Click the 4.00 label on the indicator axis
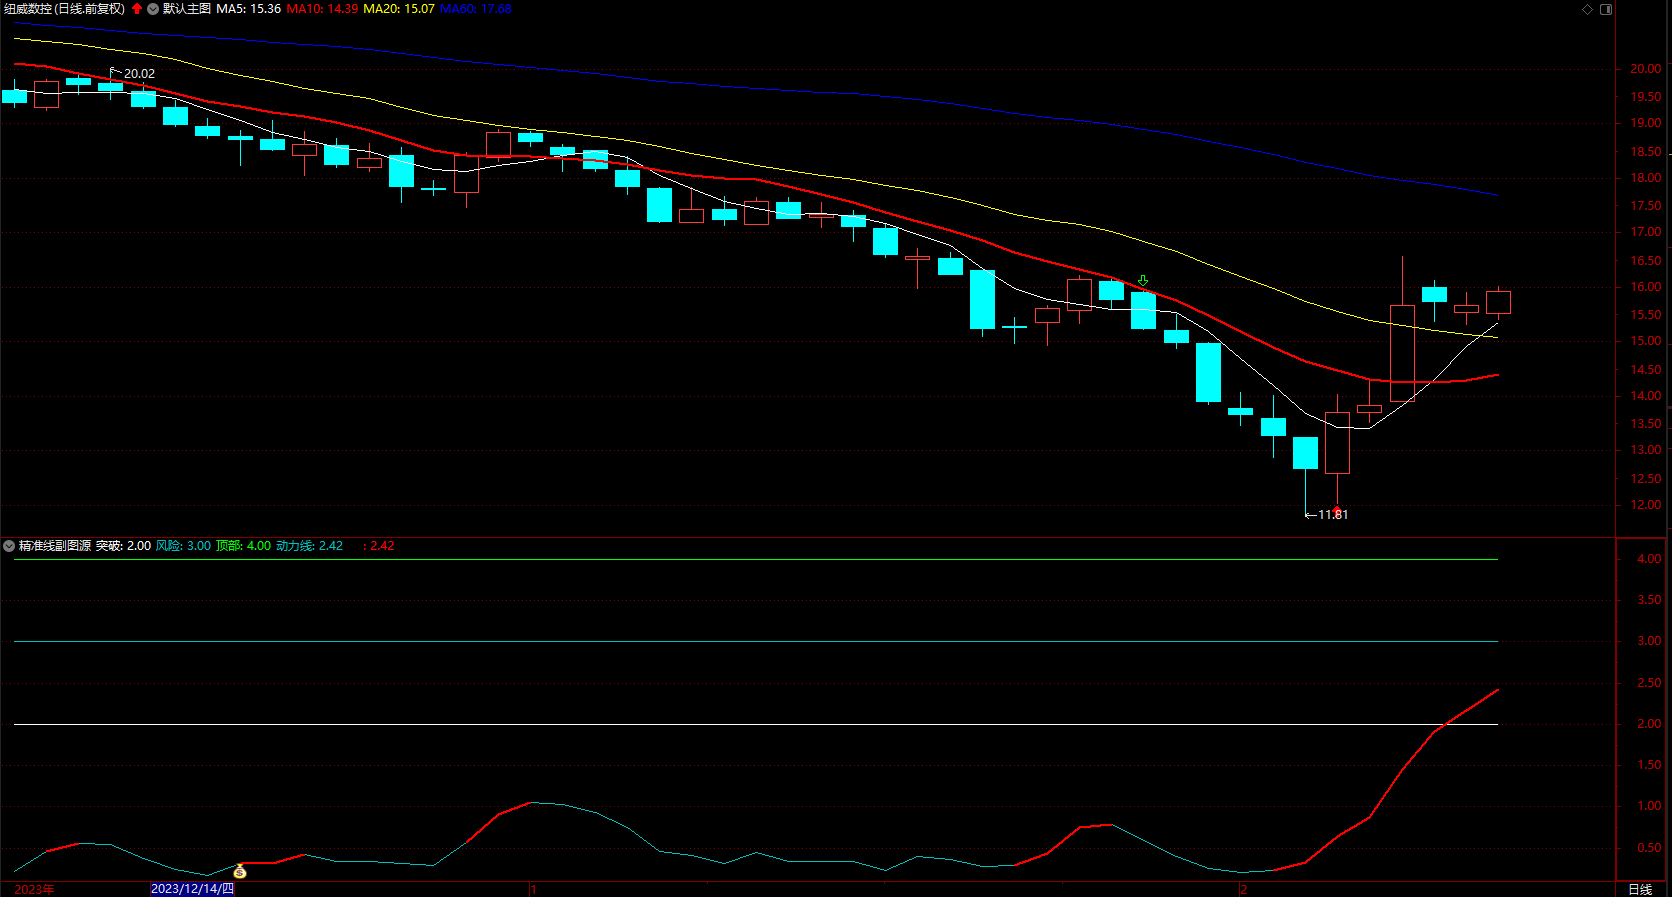This screenshot has height=897, width=1672. click(x=1649, y=559)
